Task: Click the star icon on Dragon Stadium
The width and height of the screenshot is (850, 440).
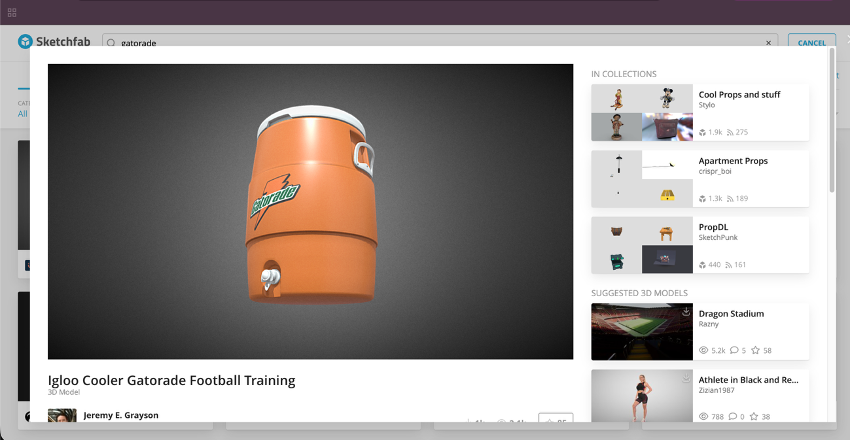Action: (755, 351)
